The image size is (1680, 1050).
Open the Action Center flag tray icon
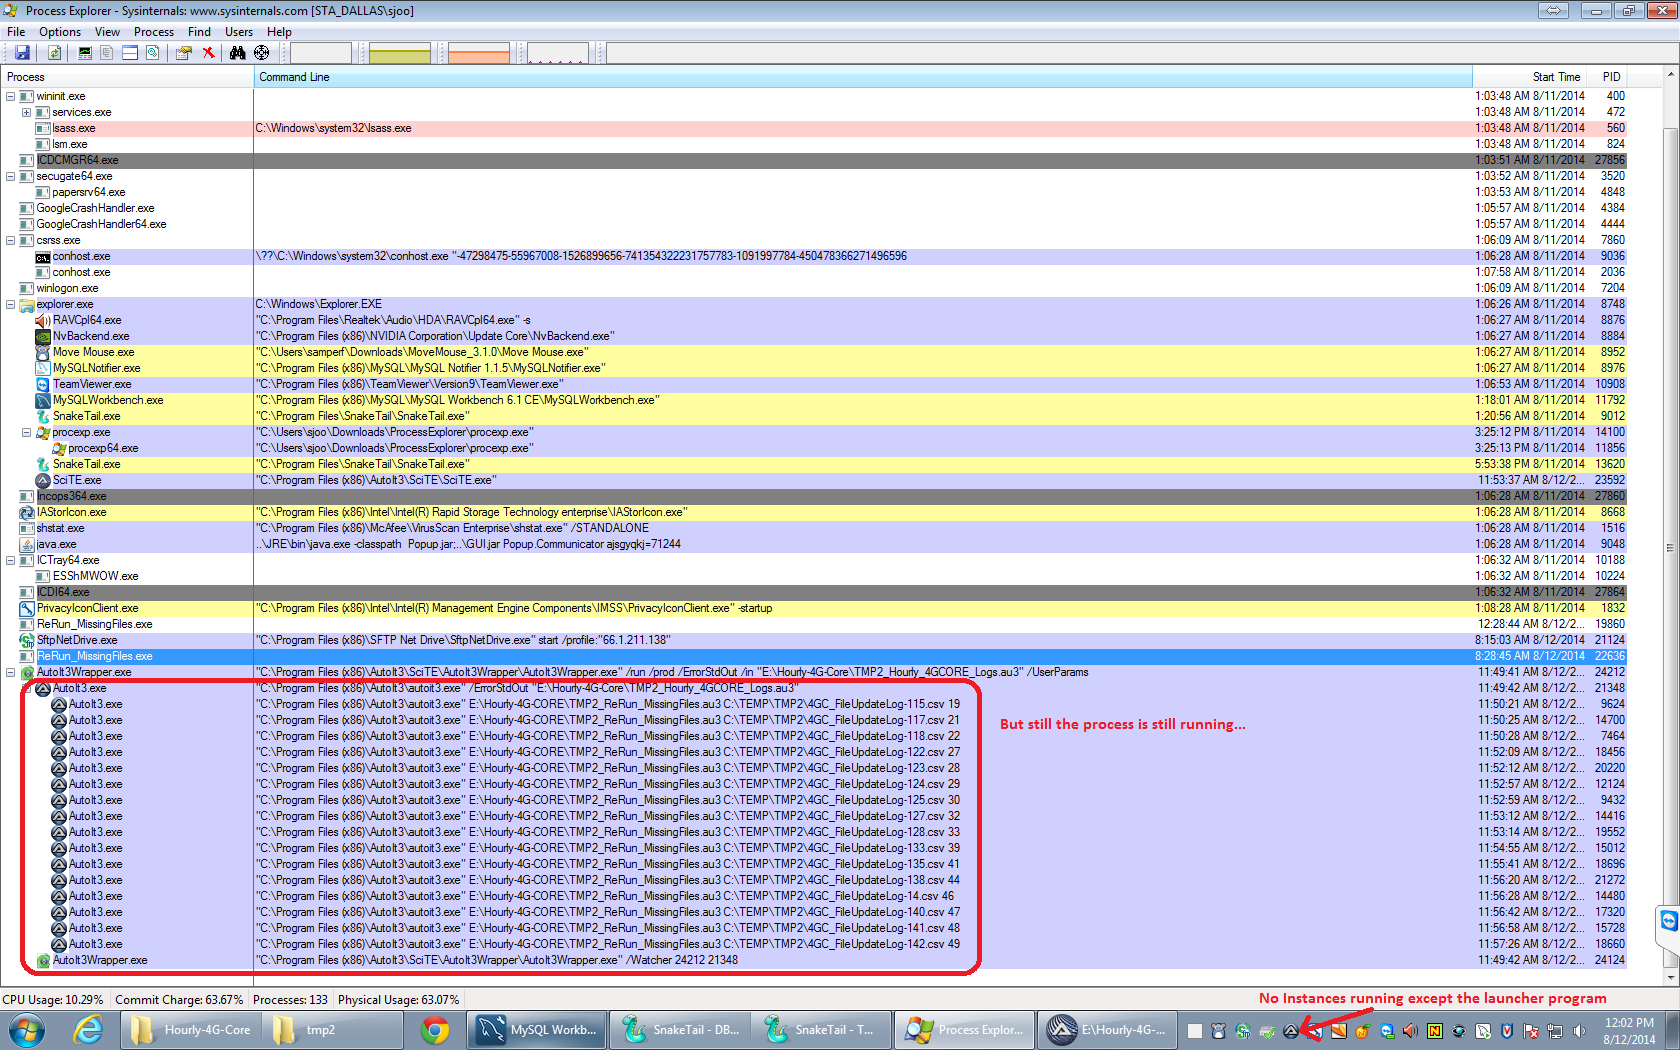click(x=1531, y=1031)
